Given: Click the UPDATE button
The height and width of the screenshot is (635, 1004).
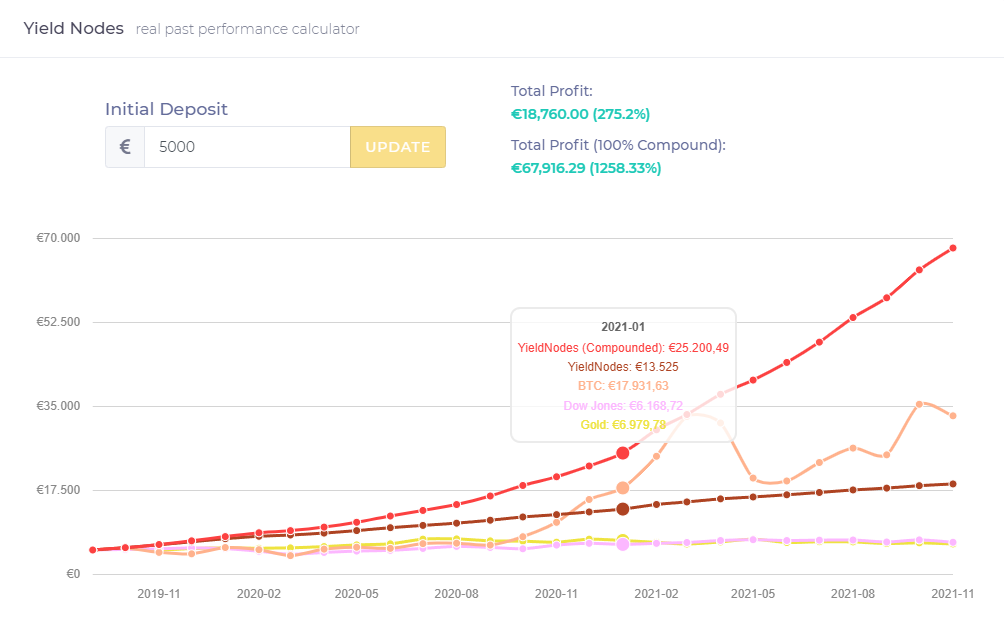Looking at the screenshot, I should click(x=398, y=147).
